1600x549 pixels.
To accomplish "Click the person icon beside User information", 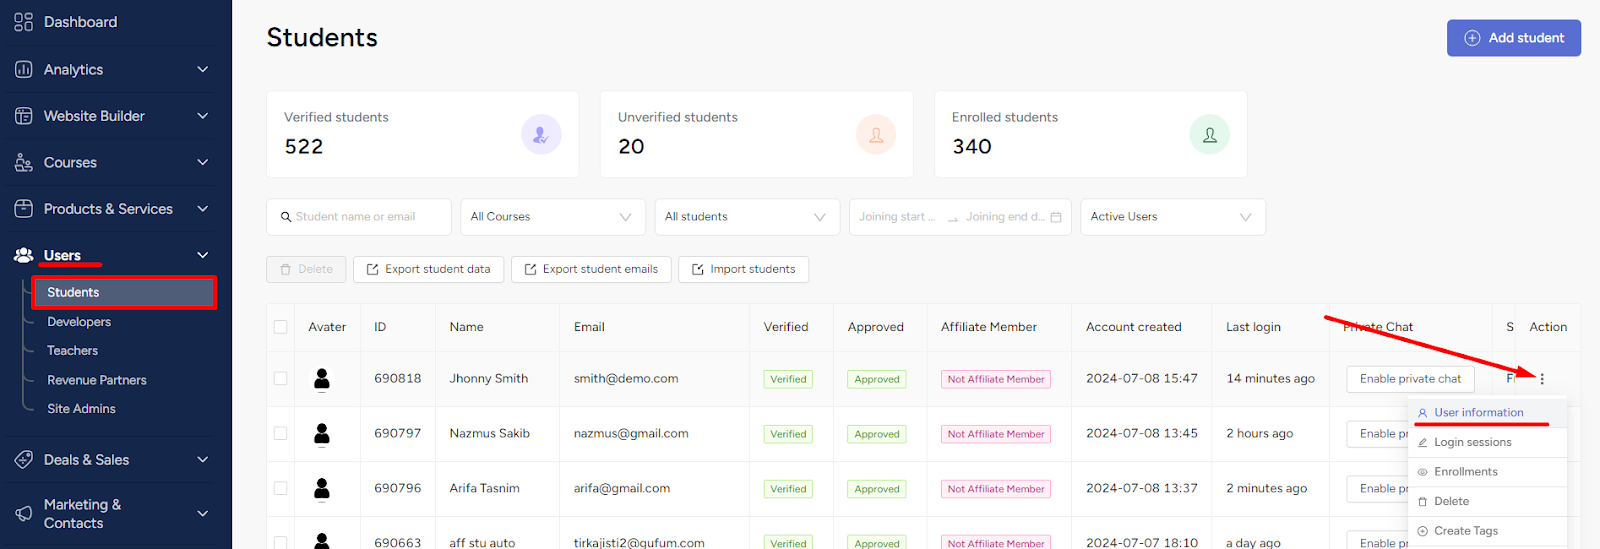I will (1423, 413).
